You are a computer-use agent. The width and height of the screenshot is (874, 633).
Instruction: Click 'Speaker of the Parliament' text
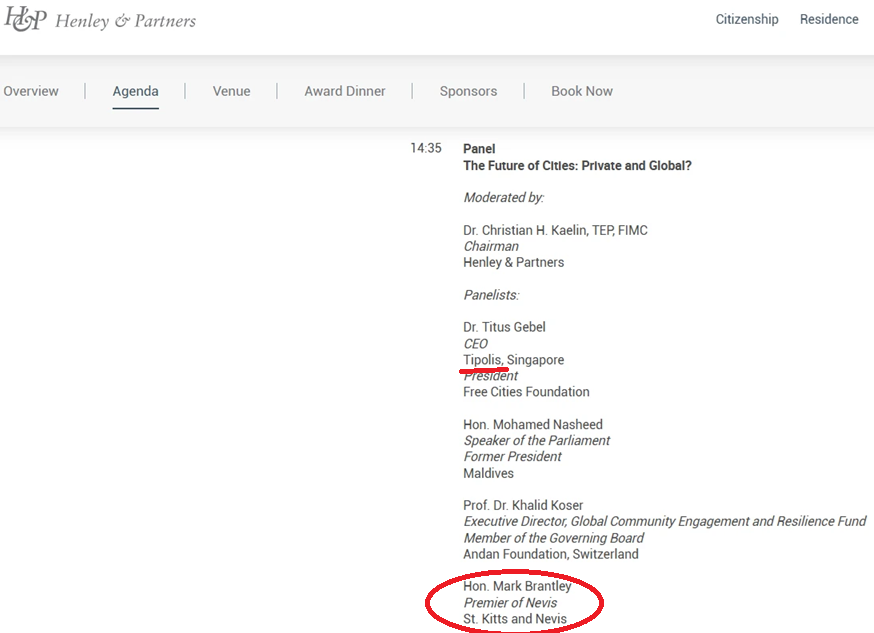pos(537,441)
